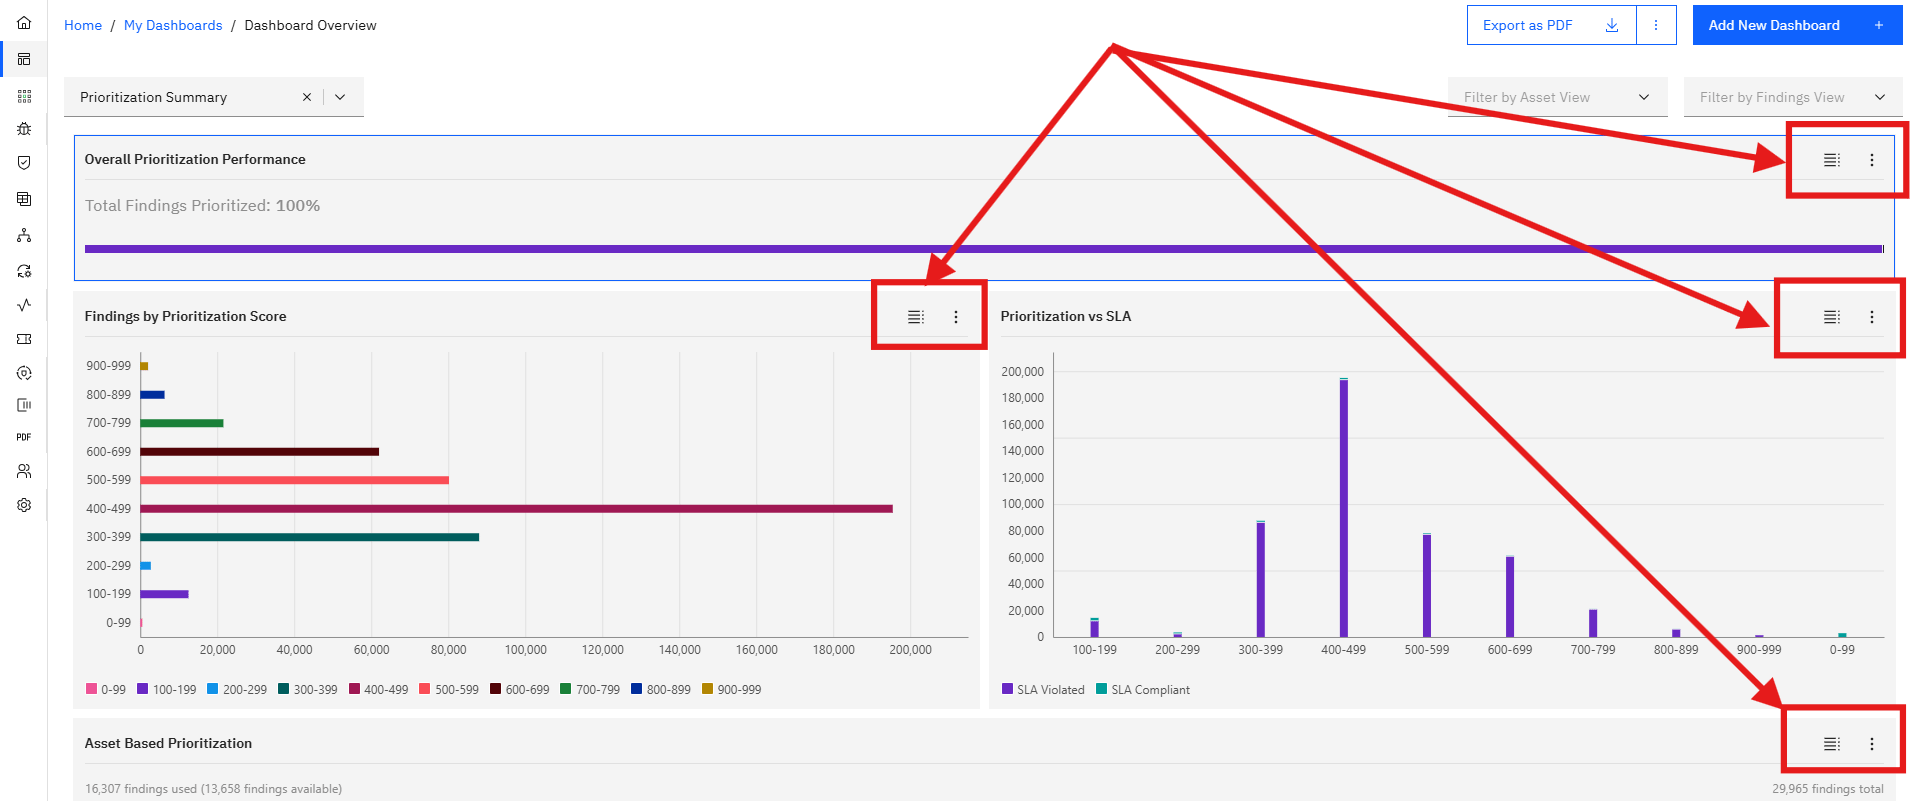The height and width of the screenshot is (801, 1910).
Task: Open the hierarchy tree icon in sidebar
Action: pyautogui.click(x=24, y=235)
